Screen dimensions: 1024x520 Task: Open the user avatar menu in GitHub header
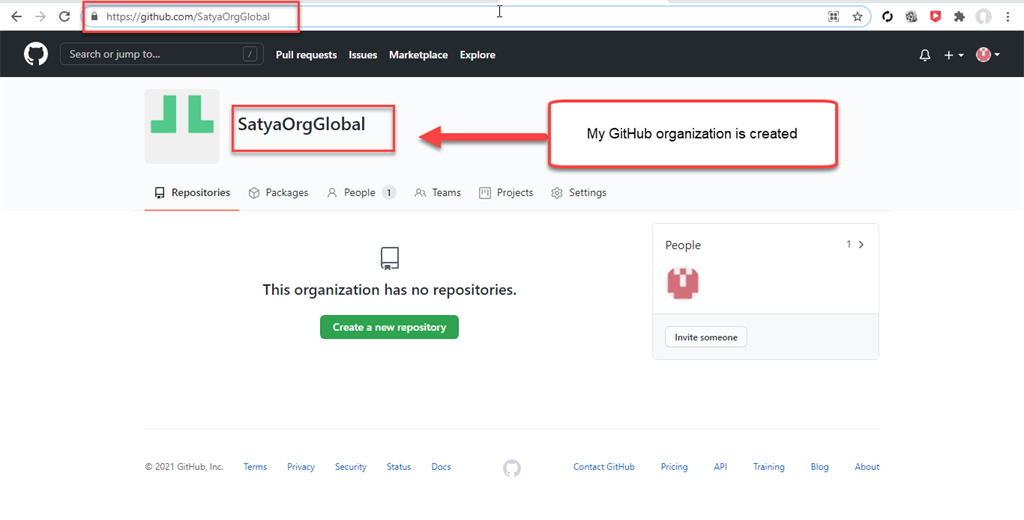pyautogui.click(x=987, y=55)
